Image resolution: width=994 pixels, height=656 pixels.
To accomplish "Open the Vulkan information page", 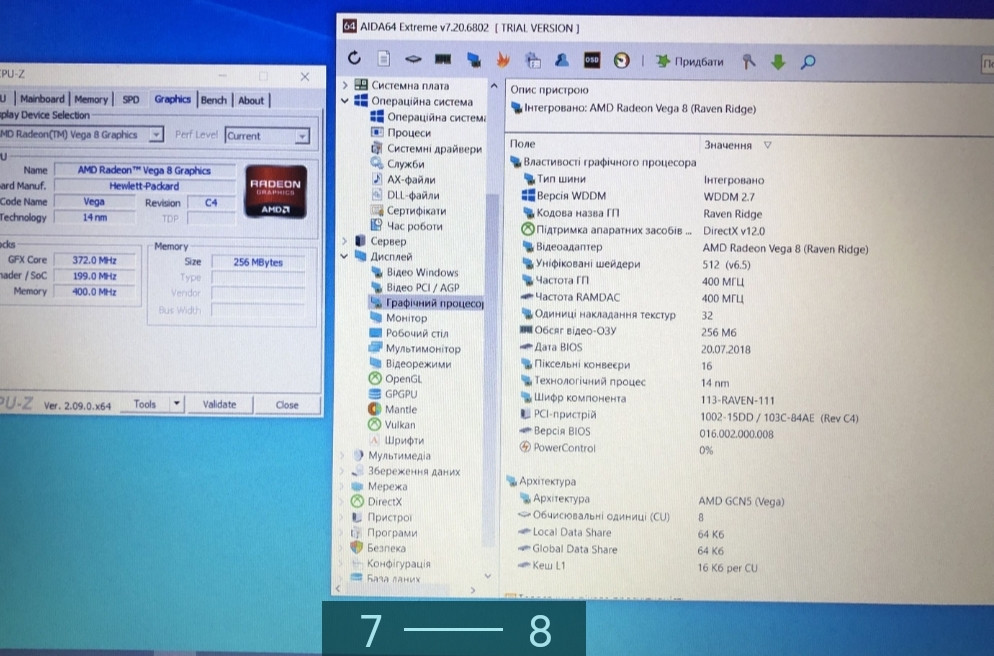I will click(398, 424).
